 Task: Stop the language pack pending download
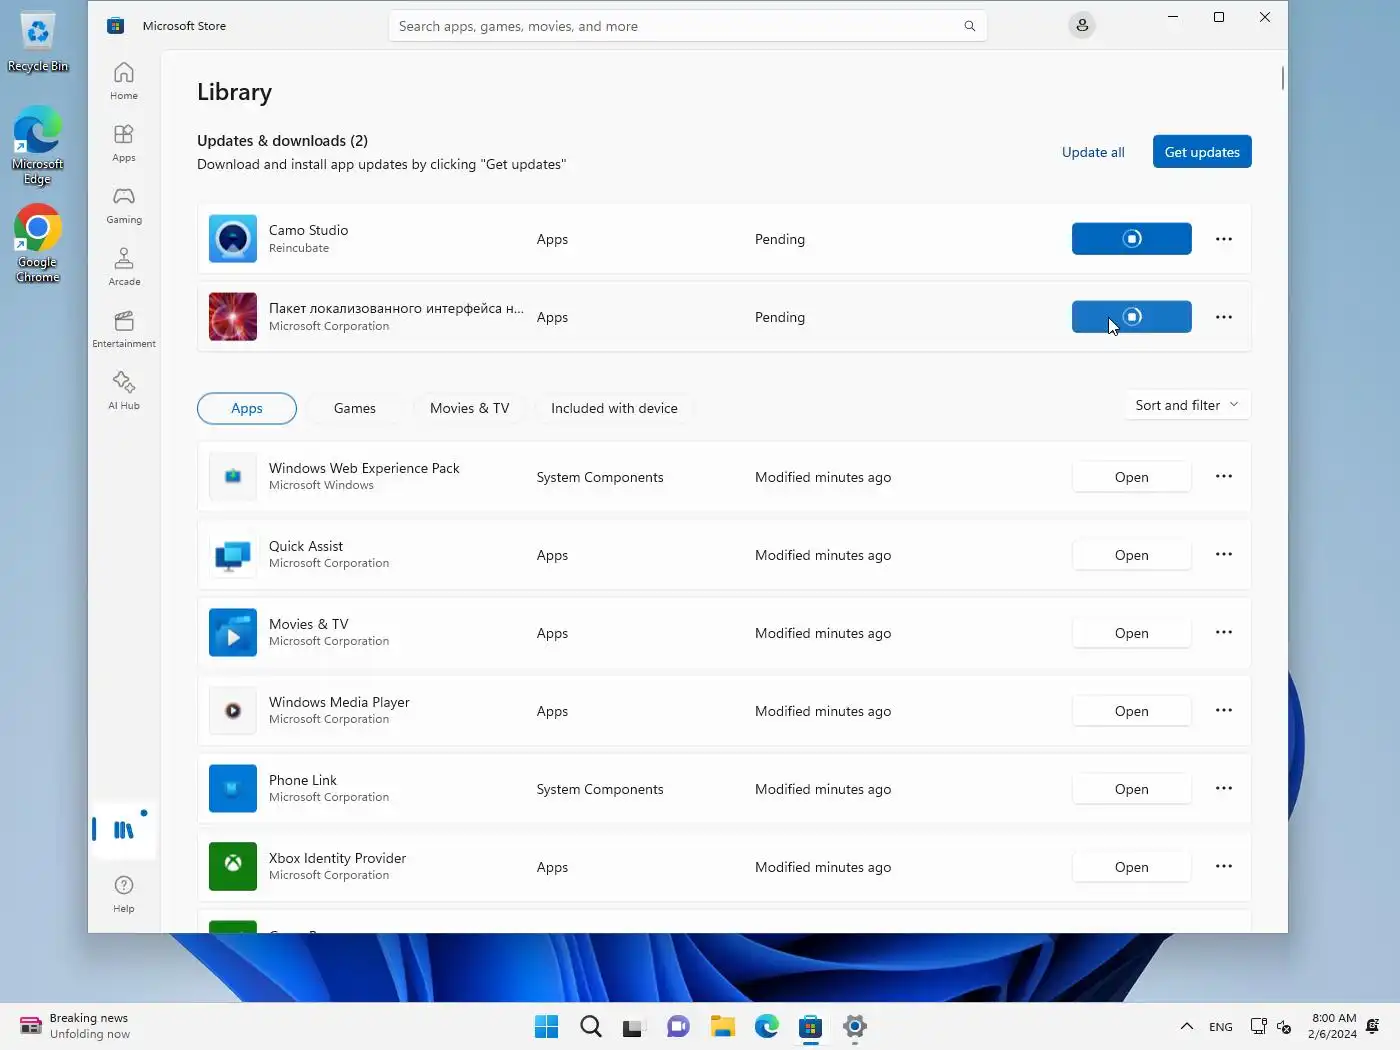tap(1132, 317)
